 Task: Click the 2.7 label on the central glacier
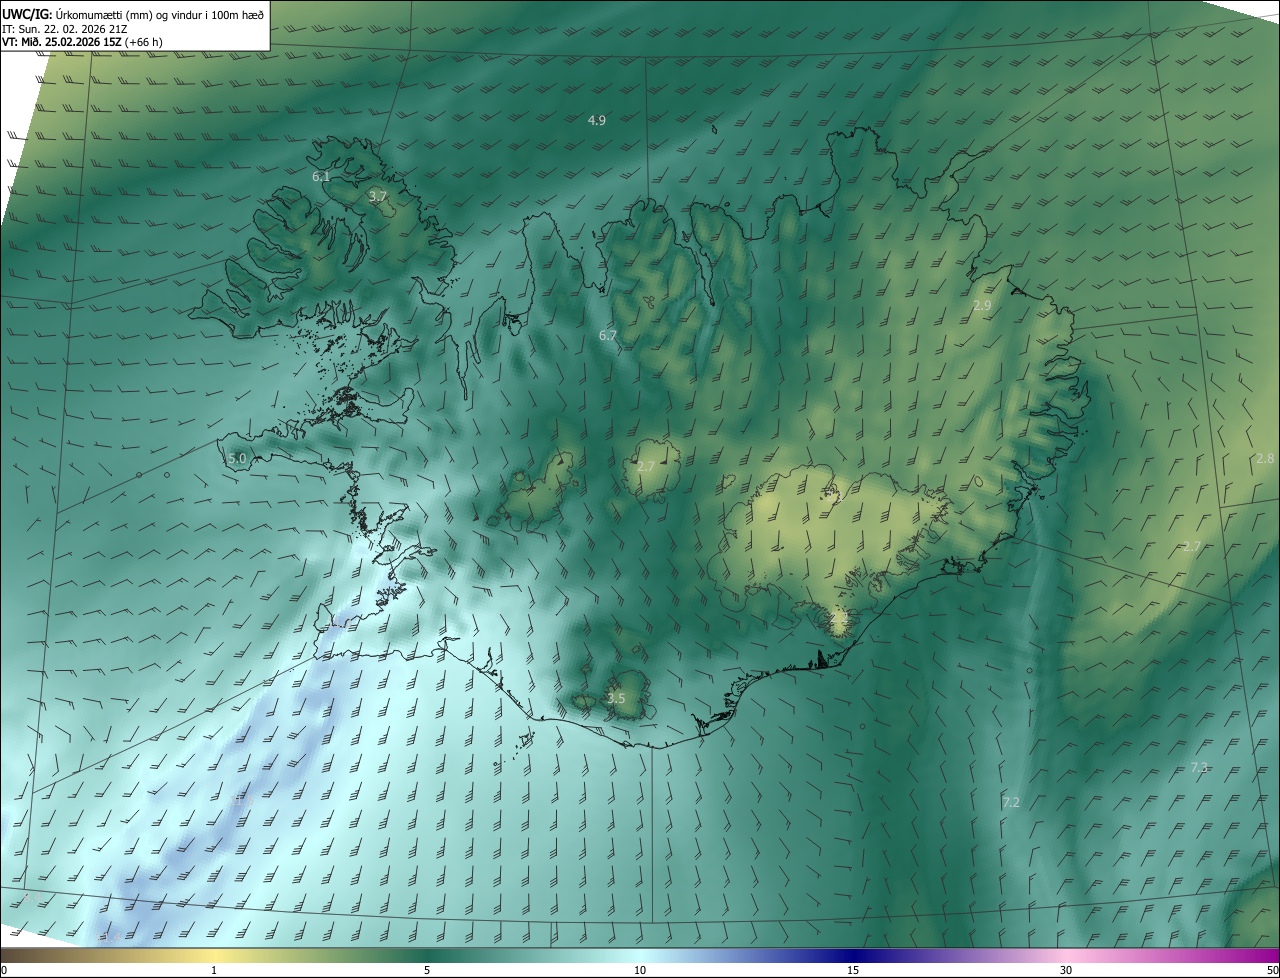point(646,467)
